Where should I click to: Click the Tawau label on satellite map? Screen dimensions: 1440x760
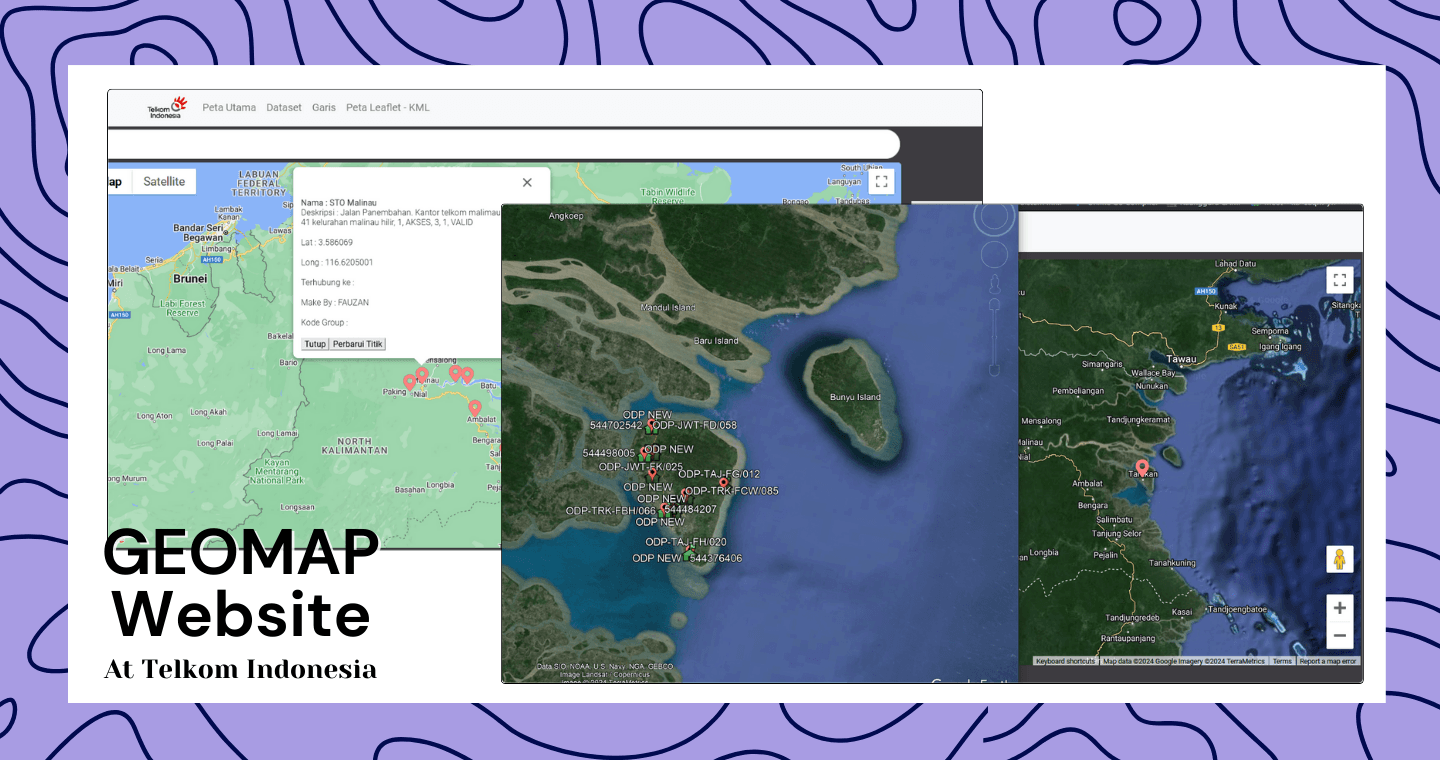[1181, 358]
